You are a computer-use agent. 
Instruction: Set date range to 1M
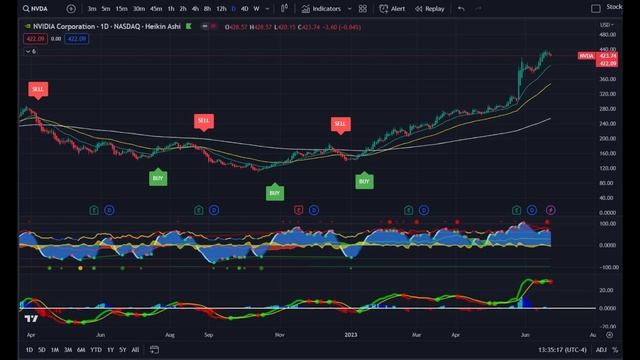coord(55,350)
